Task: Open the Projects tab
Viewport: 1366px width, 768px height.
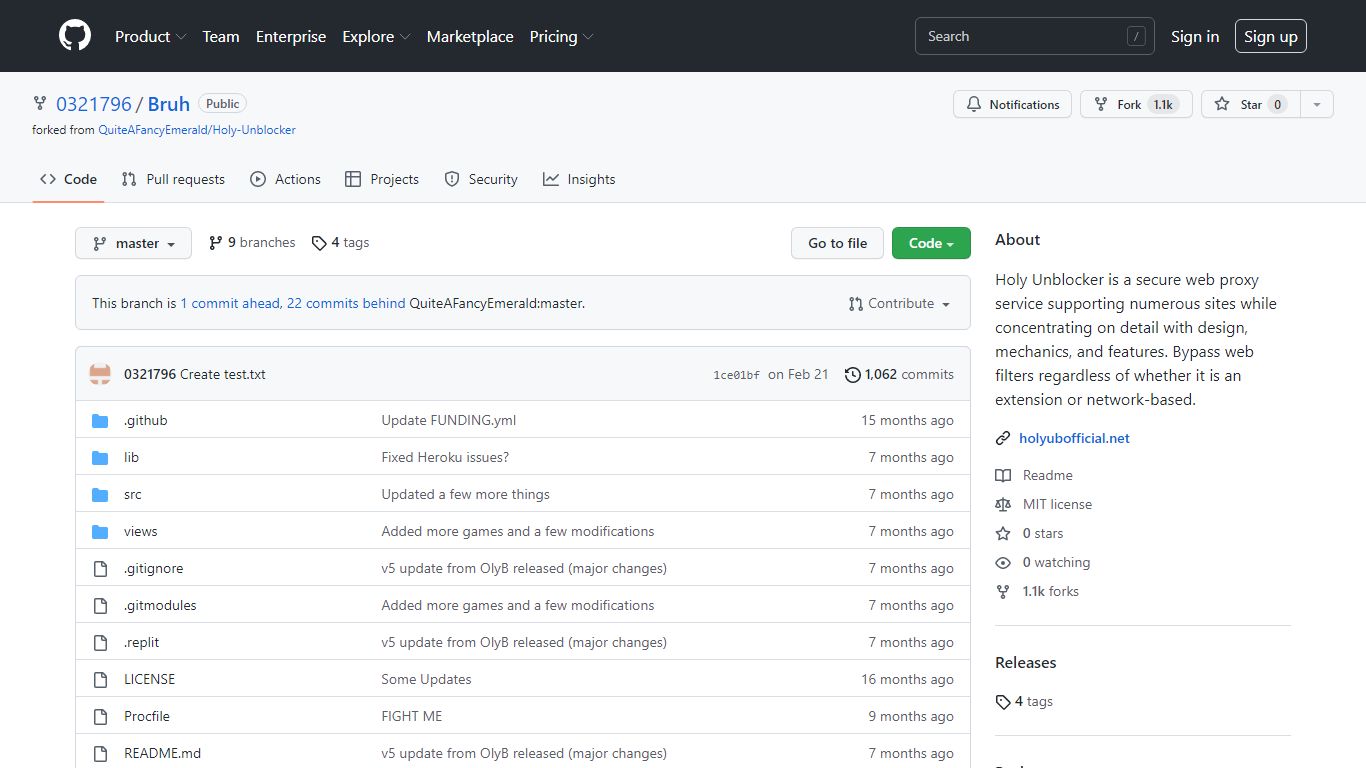Action: pyautogui.click(x=382, y=179)
